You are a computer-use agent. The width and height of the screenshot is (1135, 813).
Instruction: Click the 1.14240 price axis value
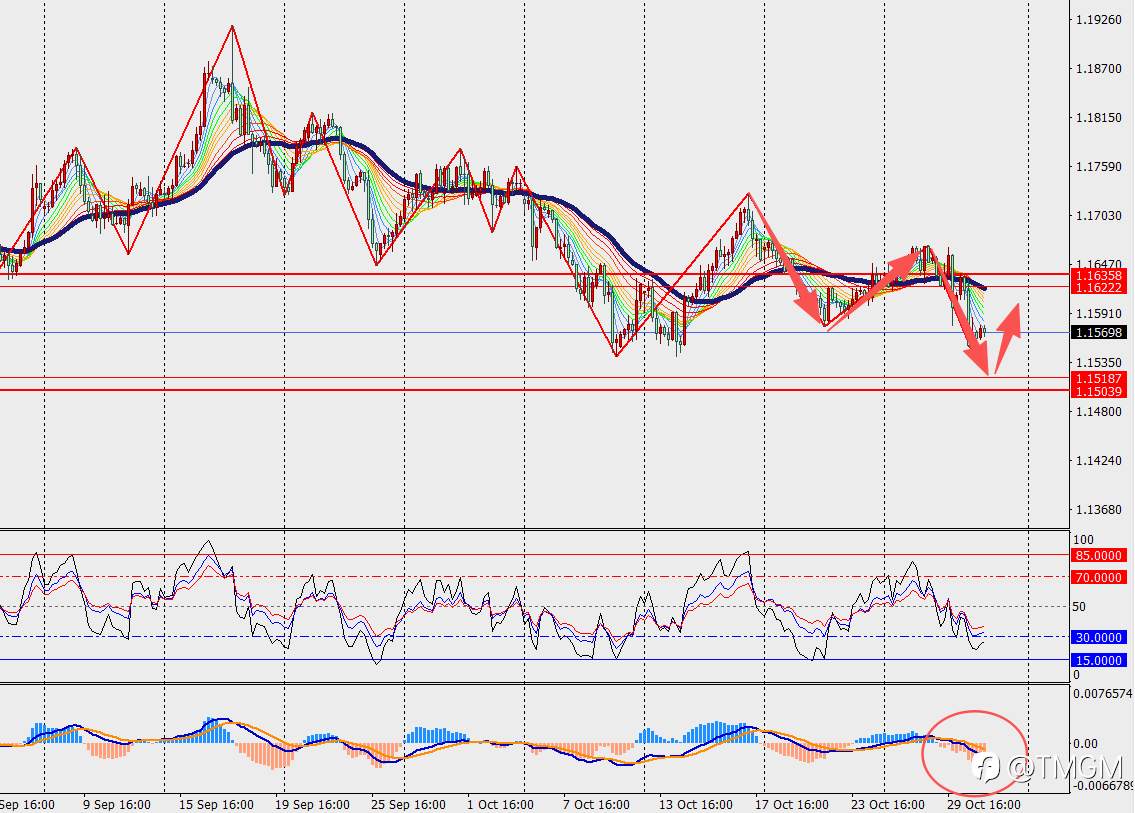(1098, 460)
